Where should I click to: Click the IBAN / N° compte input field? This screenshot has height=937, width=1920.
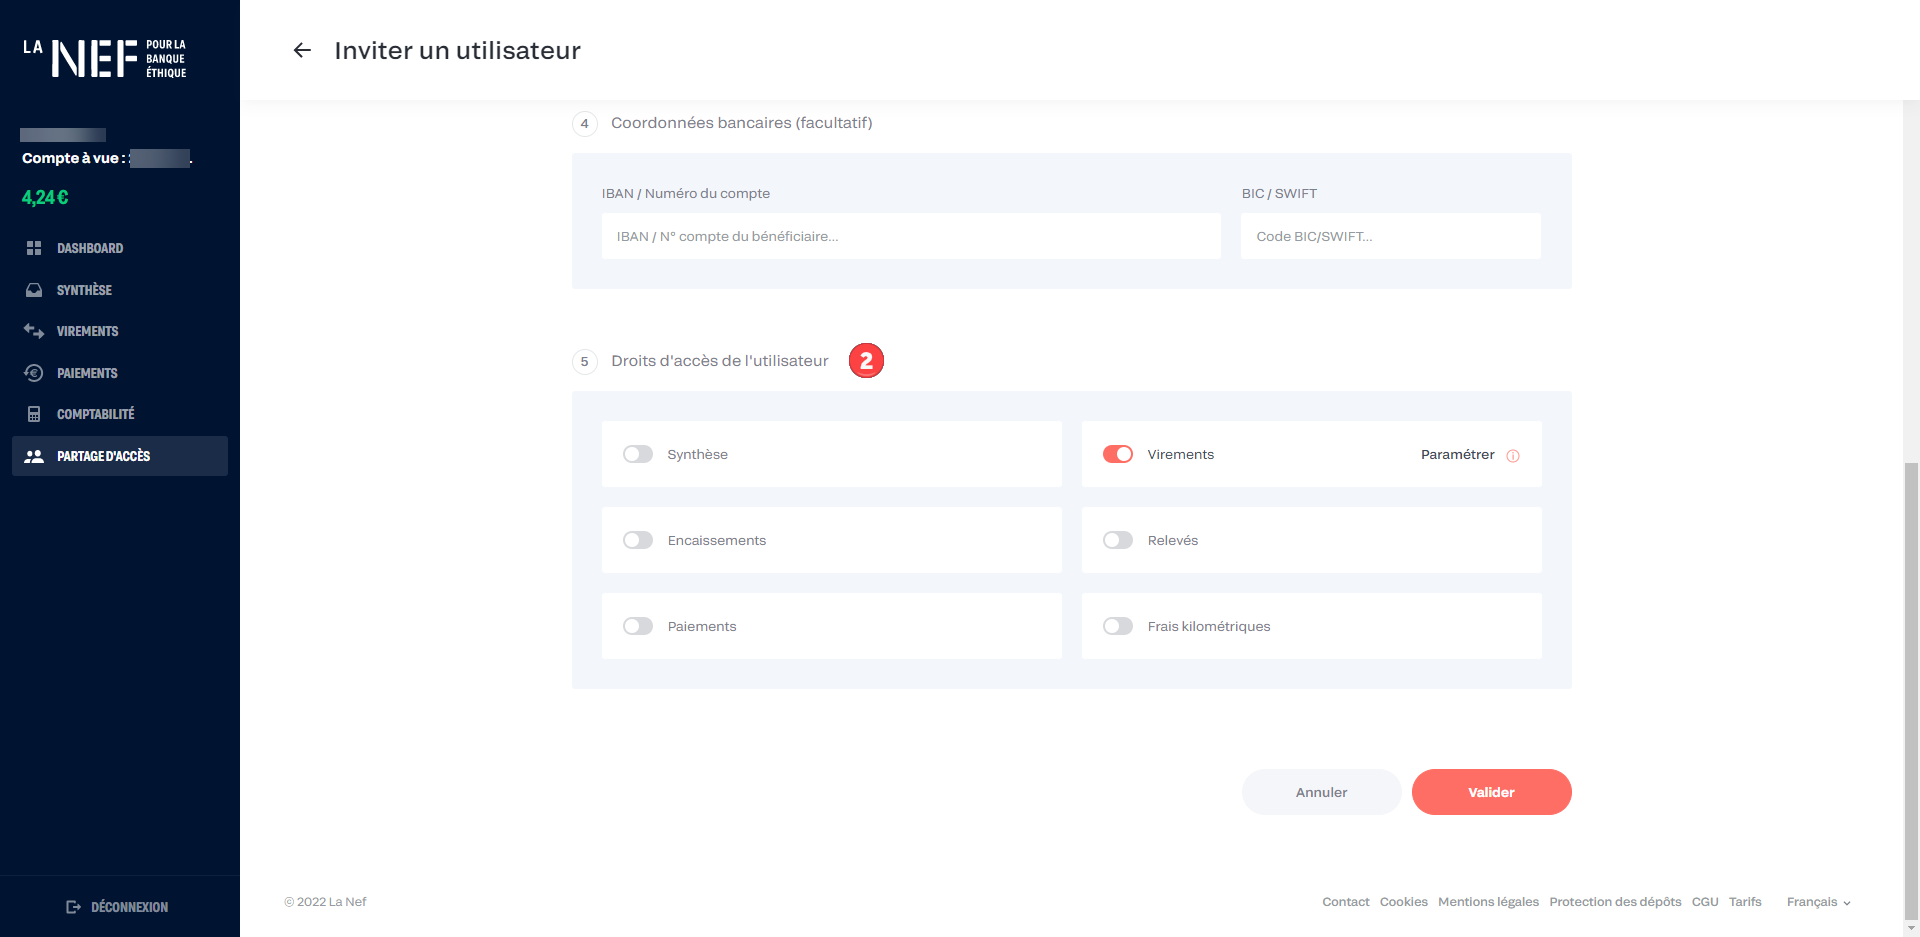(x=910, y=236)
